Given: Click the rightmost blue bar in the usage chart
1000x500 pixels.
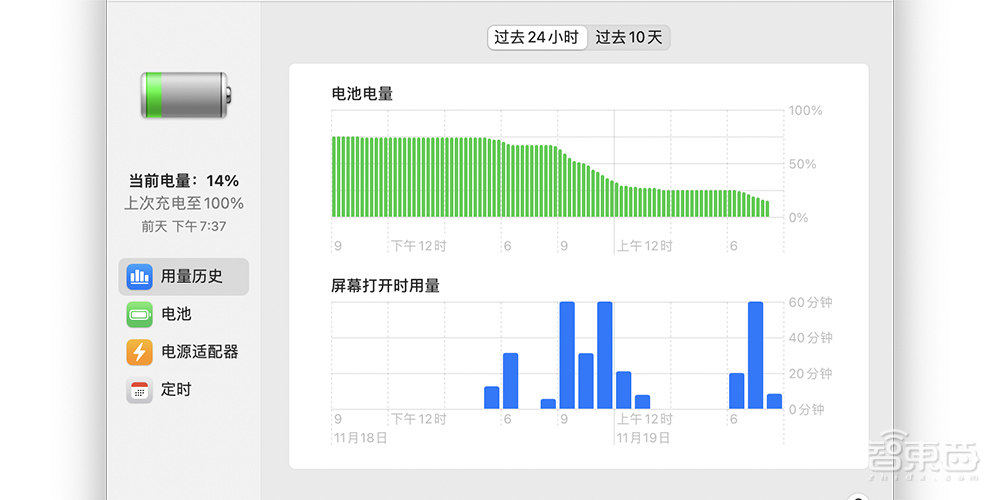Looking at the screenshot, I should click(774, 401).
